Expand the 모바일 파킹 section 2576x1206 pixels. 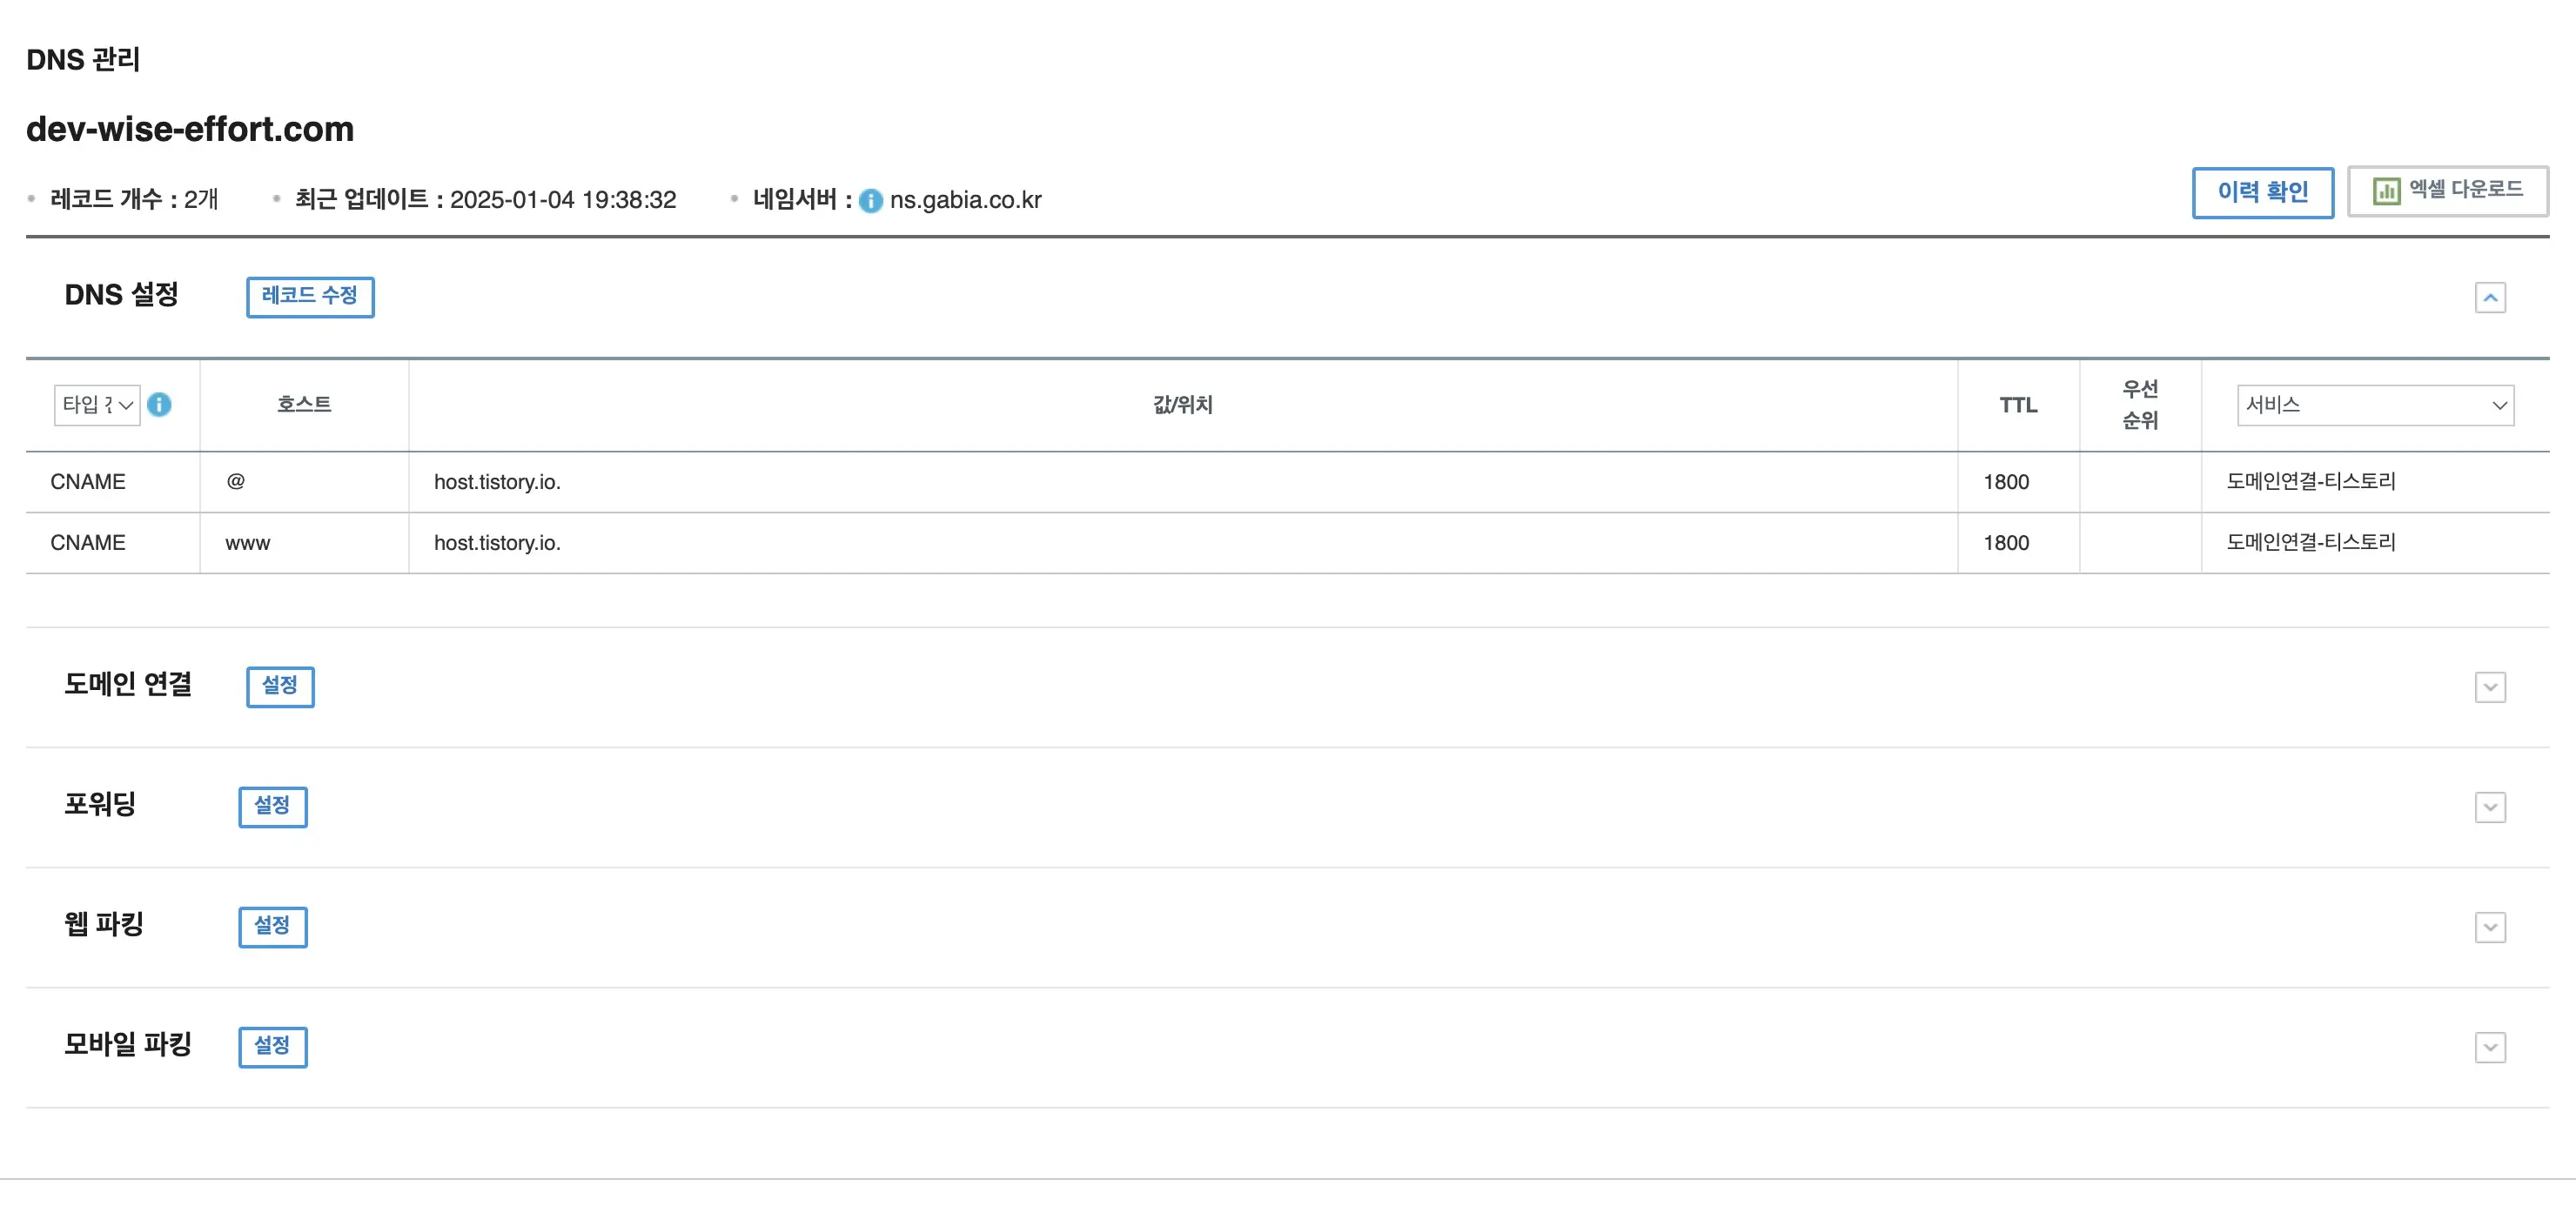click(x=2490, y=1047)
